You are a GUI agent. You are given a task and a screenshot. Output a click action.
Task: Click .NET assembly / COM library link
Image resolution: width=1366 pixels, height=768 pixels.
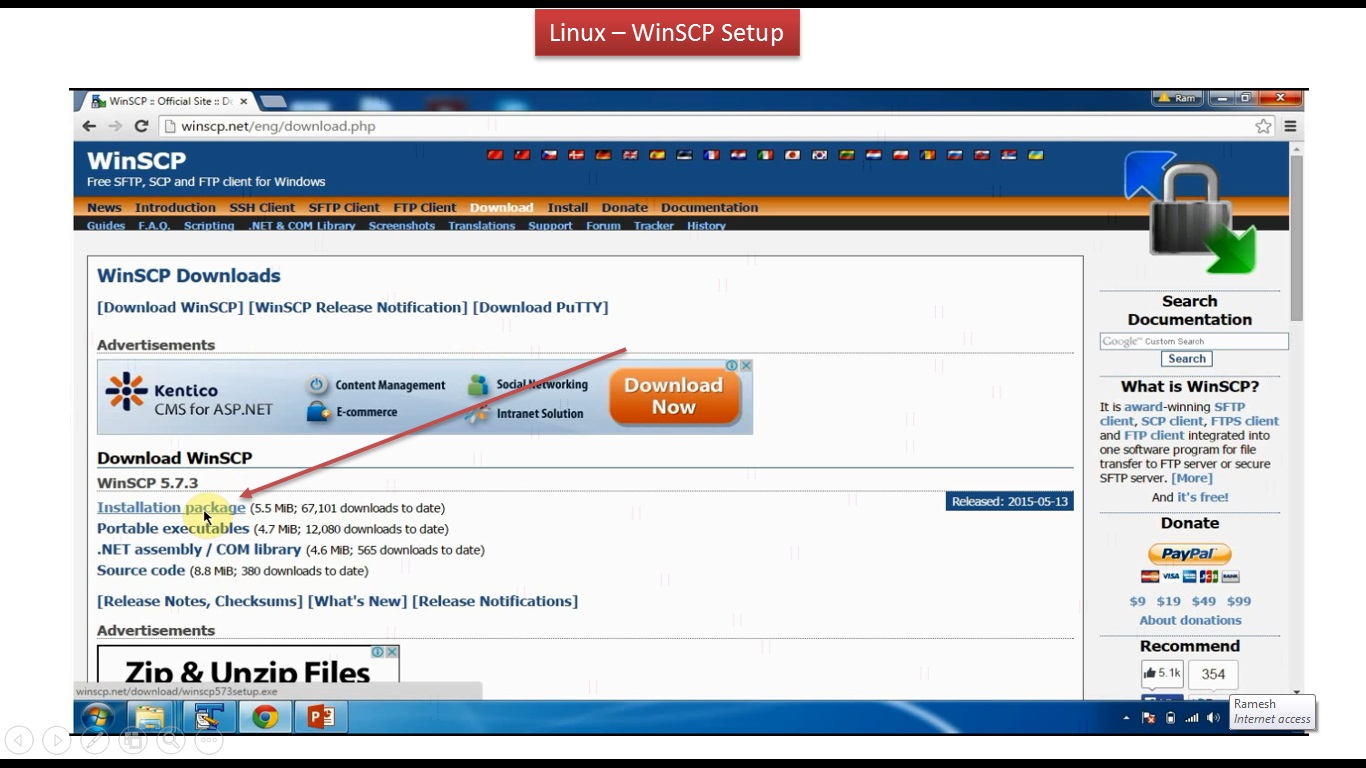pos(199,550)
